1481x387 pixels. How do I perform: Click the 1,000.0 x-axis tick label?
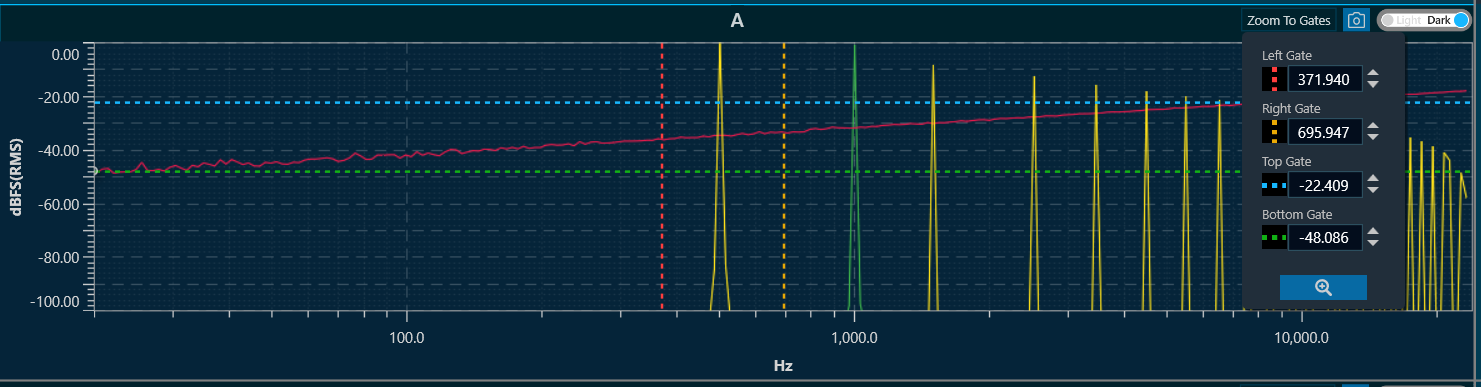855,337
